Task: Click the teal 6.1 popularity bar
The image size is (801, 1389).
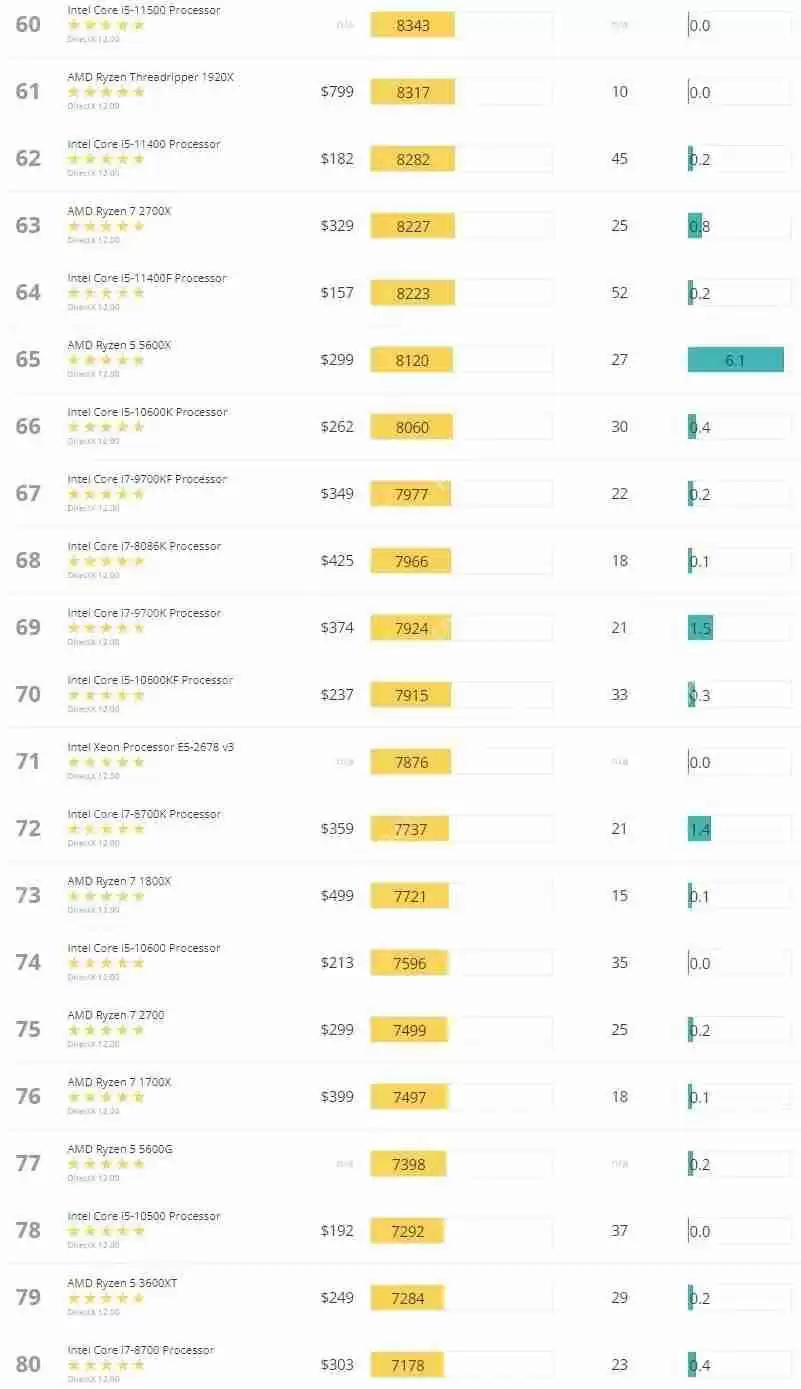Action: click(x=735, y=360)
